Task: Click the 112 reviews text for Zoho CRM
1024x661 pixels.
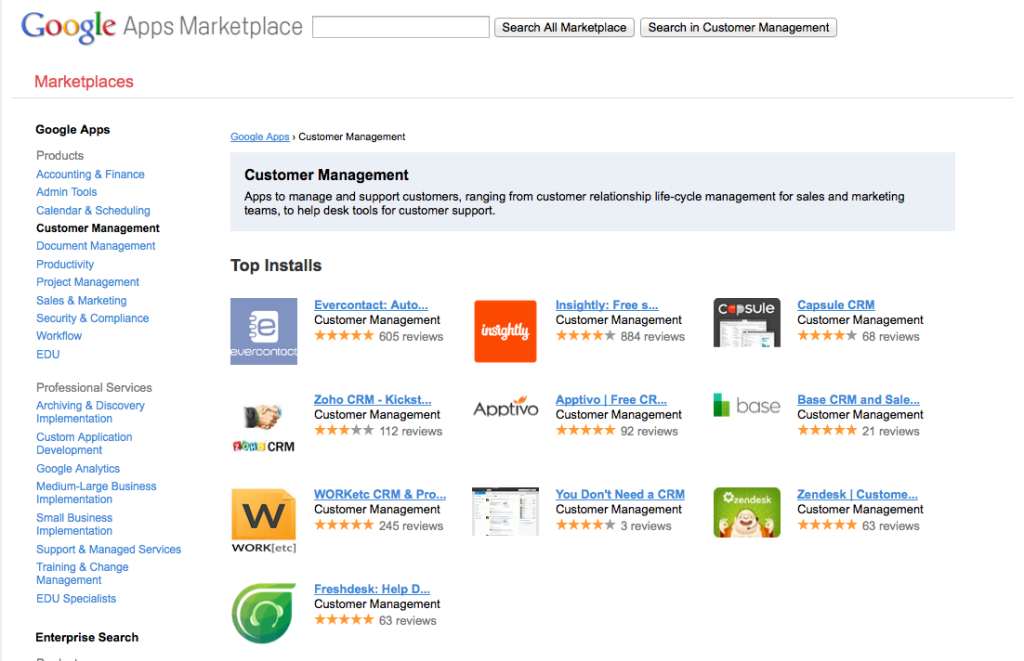Action: tap(411, 431)
